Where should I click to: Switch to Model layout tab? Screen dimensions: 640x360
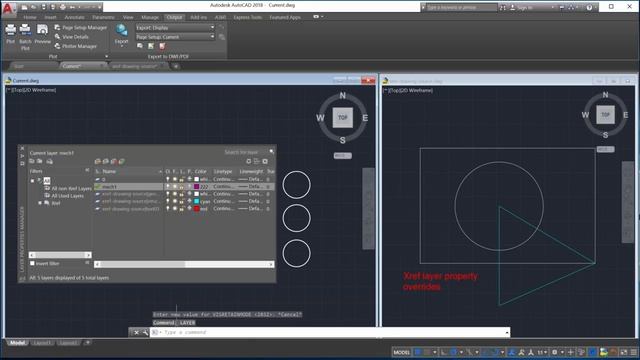tap(17, 343)
